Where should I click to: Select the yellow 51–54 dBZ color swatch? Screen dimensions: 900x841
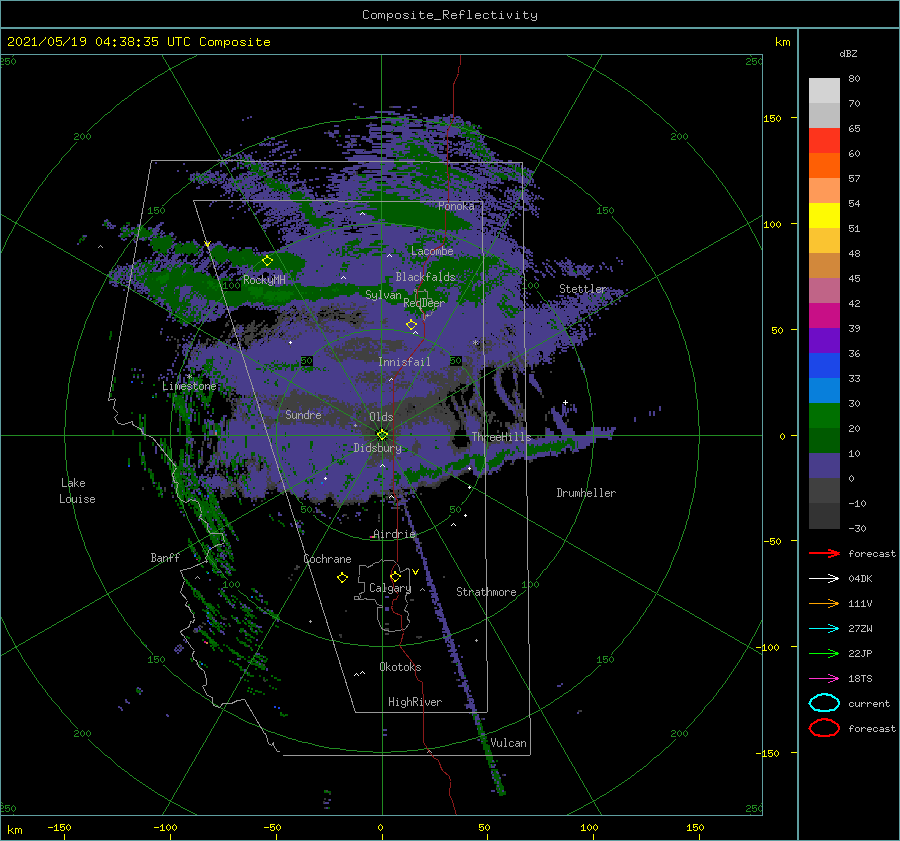[824, 216]
